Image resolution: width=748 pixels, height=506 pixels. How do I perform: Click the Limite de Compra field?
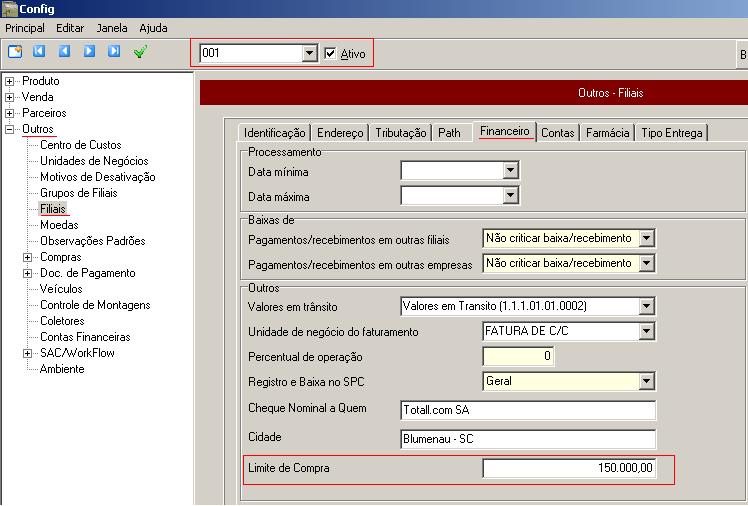point(569,468)
